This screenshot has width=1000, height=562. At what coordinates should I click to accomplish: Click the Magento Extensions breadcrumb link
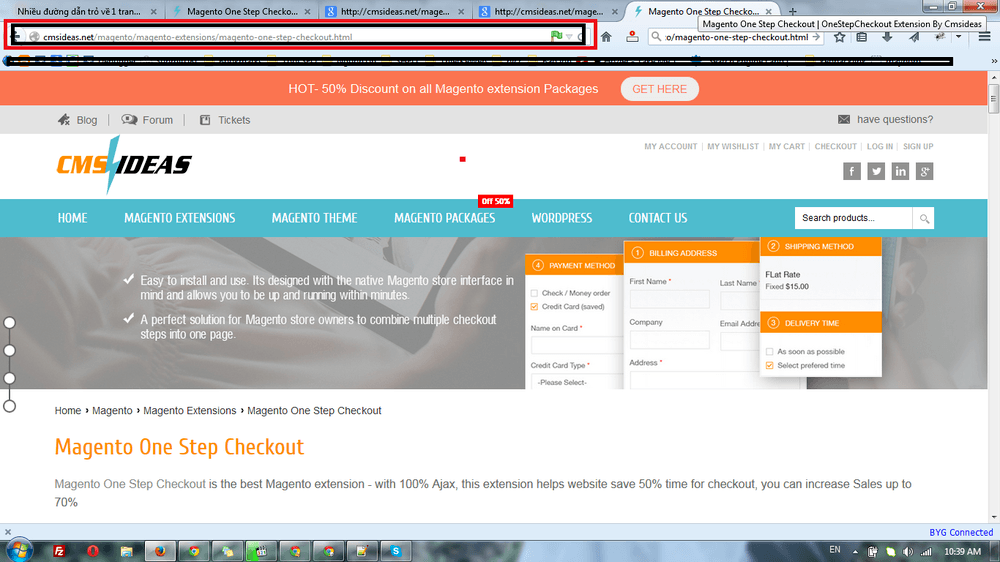tap(189, 411)
